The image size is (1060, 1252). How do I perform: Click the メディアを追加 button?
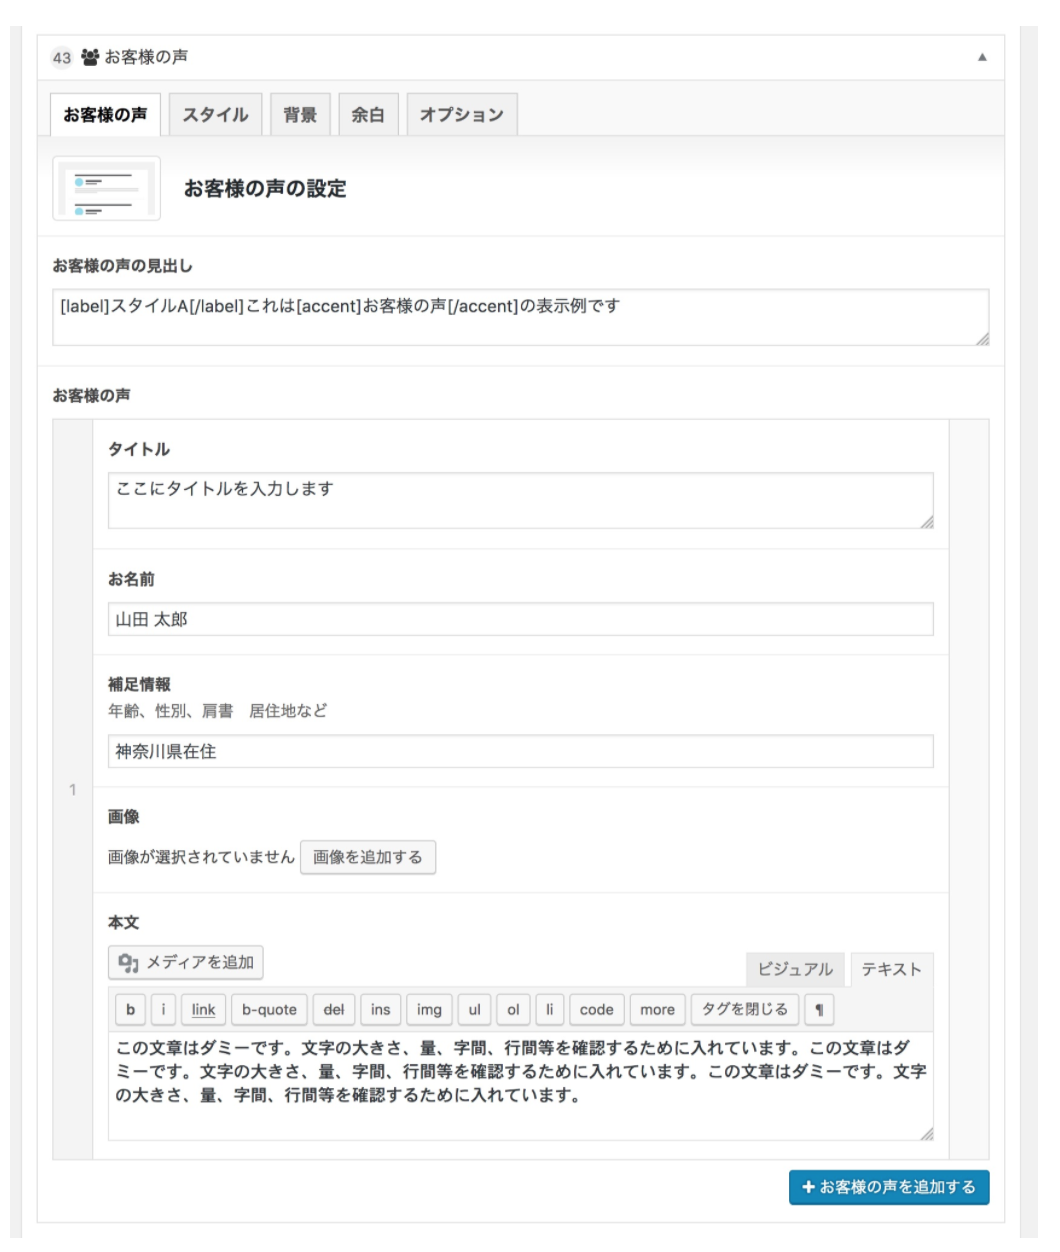(x=186, y=963)
